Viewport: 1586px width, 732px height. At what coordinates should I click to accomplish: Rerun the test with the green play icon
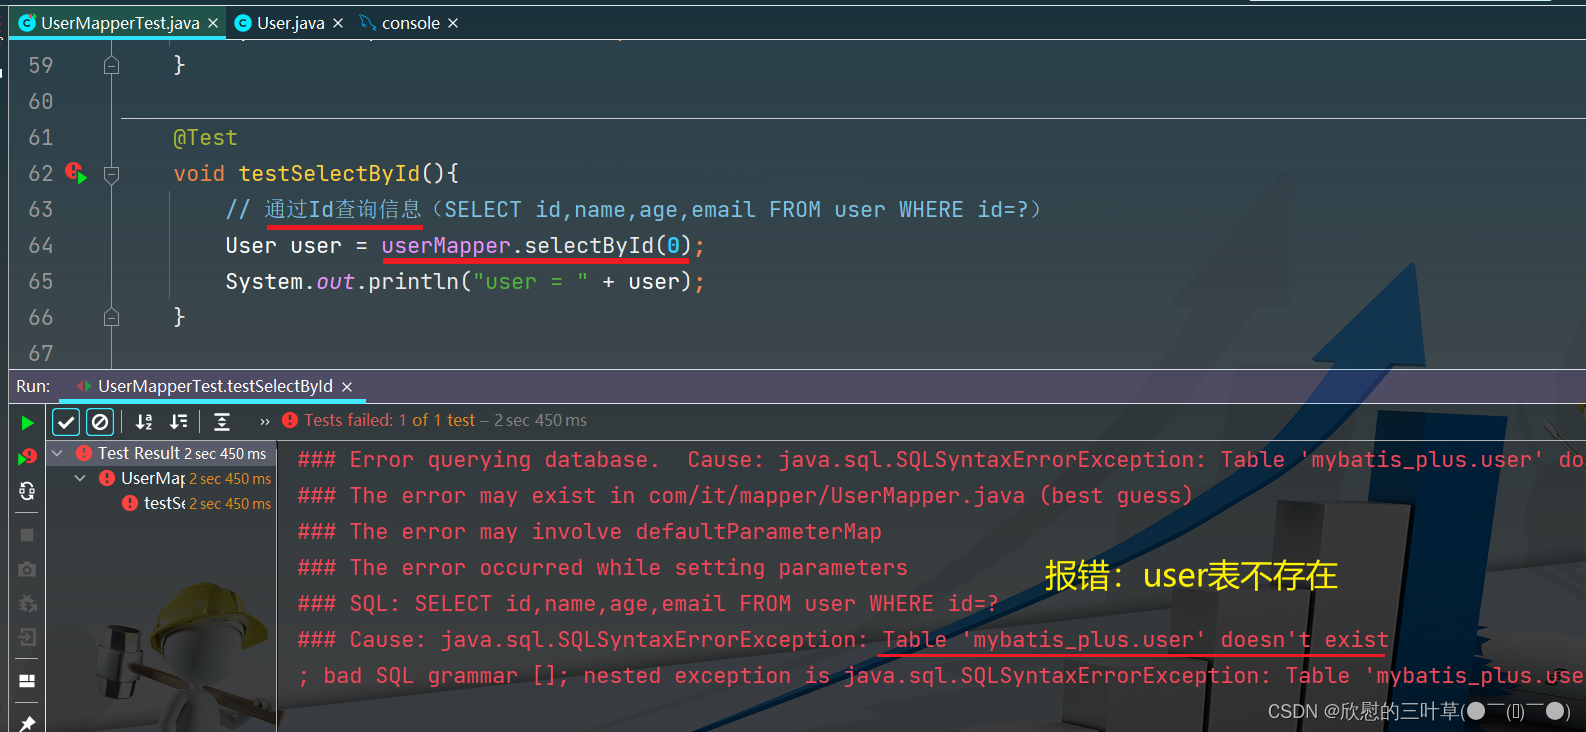coord(27,423)
